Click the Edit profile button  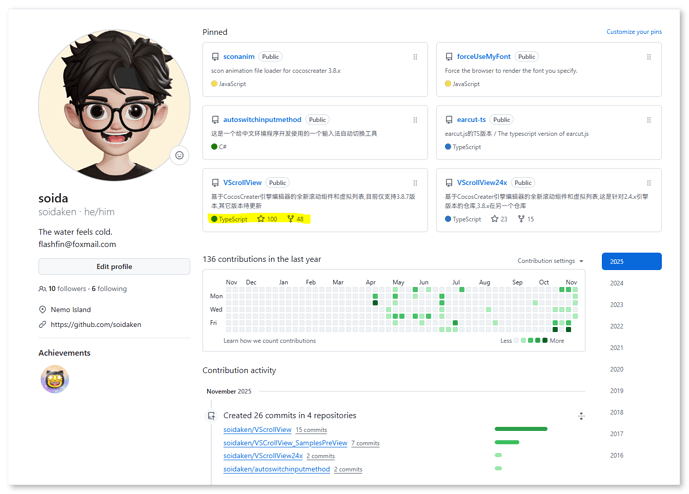(x=114, y=266)
